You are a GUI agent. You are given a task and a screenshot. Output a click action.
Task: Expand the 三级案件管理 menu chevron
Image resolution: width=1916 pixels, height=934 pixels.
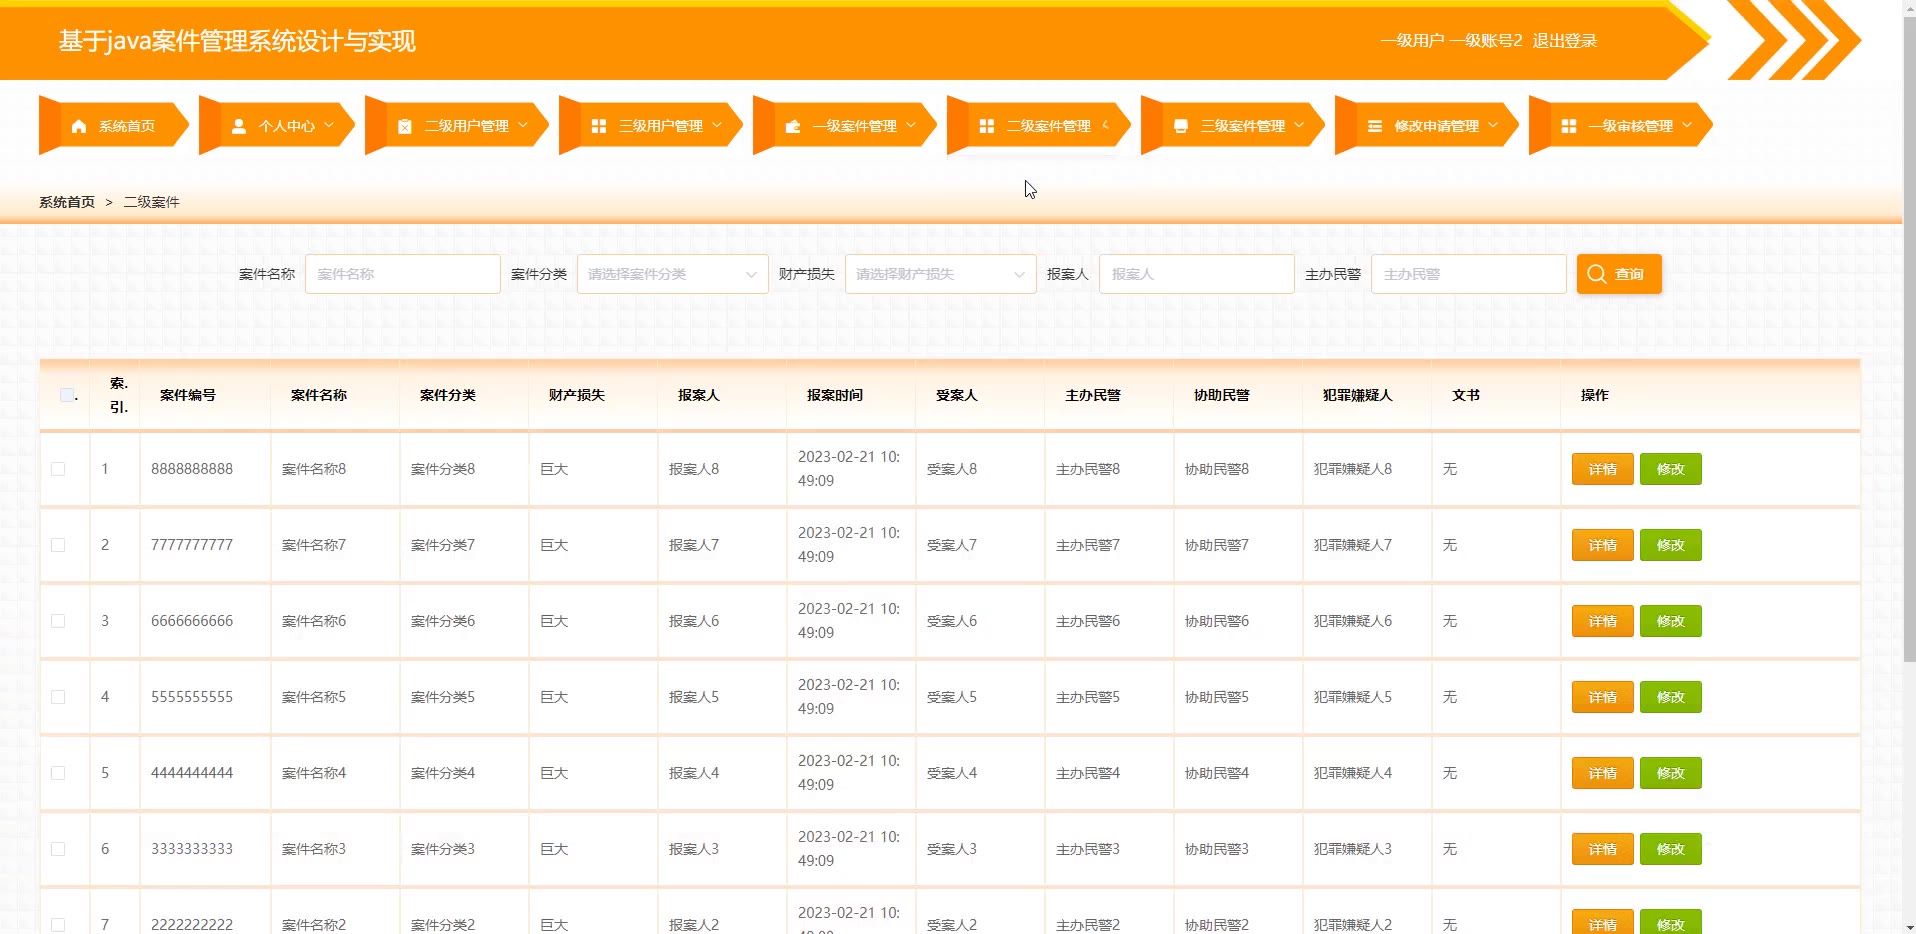coord(1299,125)
